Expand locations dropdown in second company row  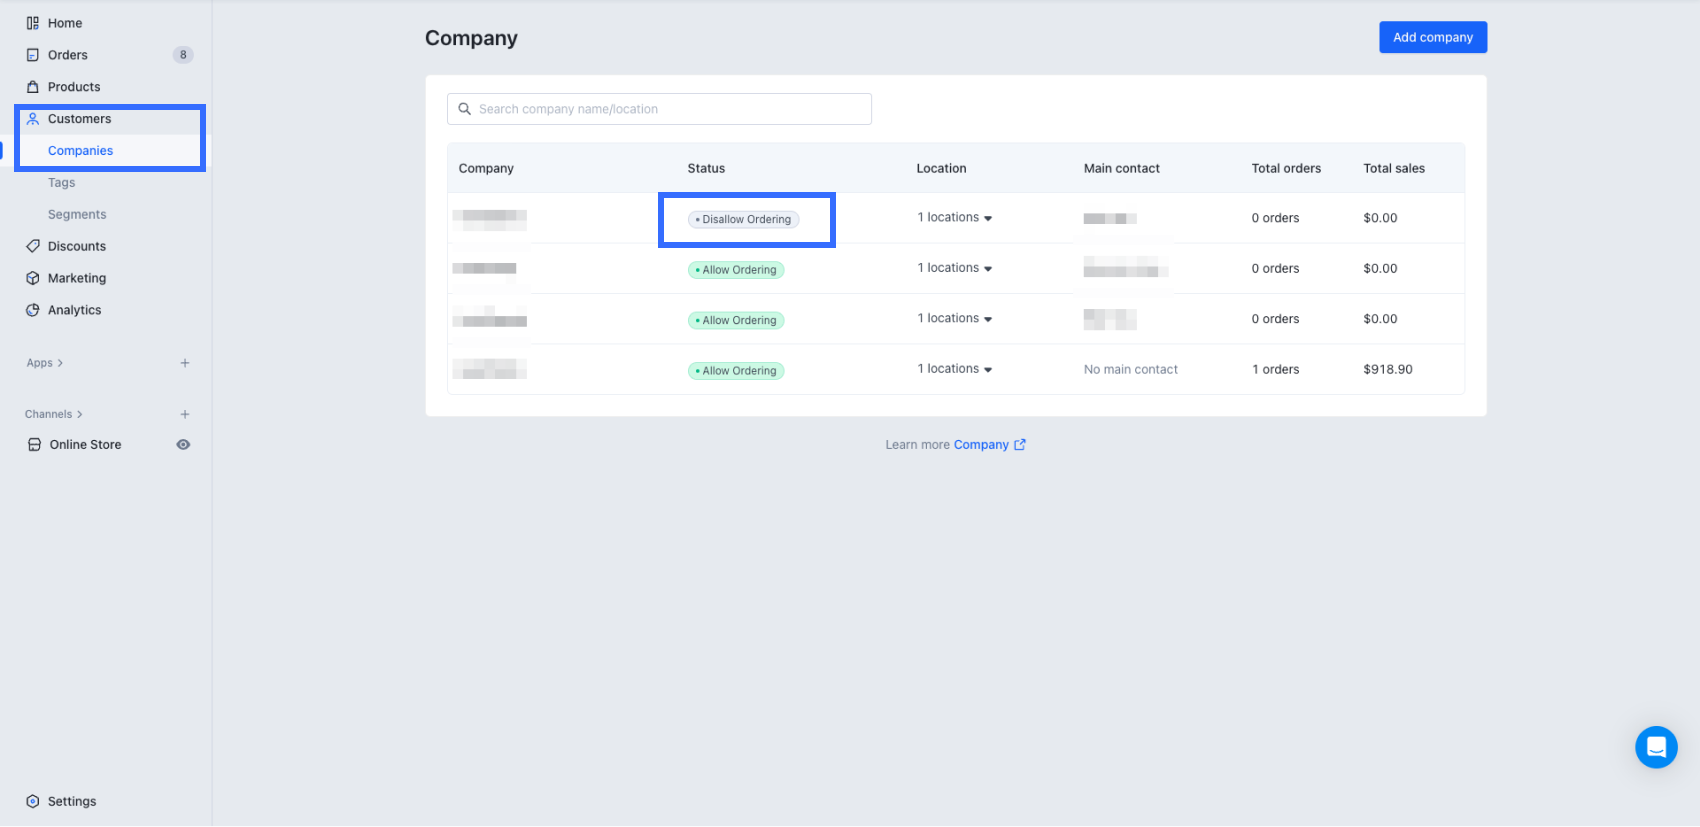tap(988, 269)
